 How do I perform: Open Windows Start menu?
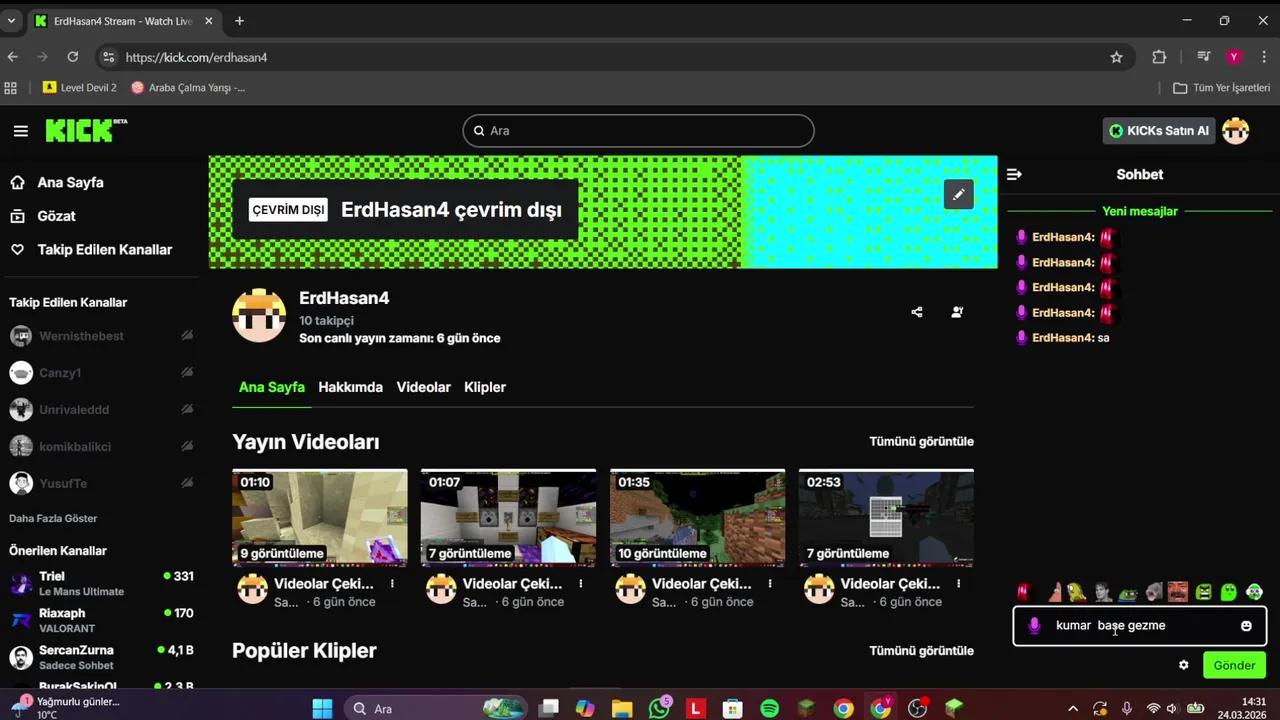[x=322, y=708]
